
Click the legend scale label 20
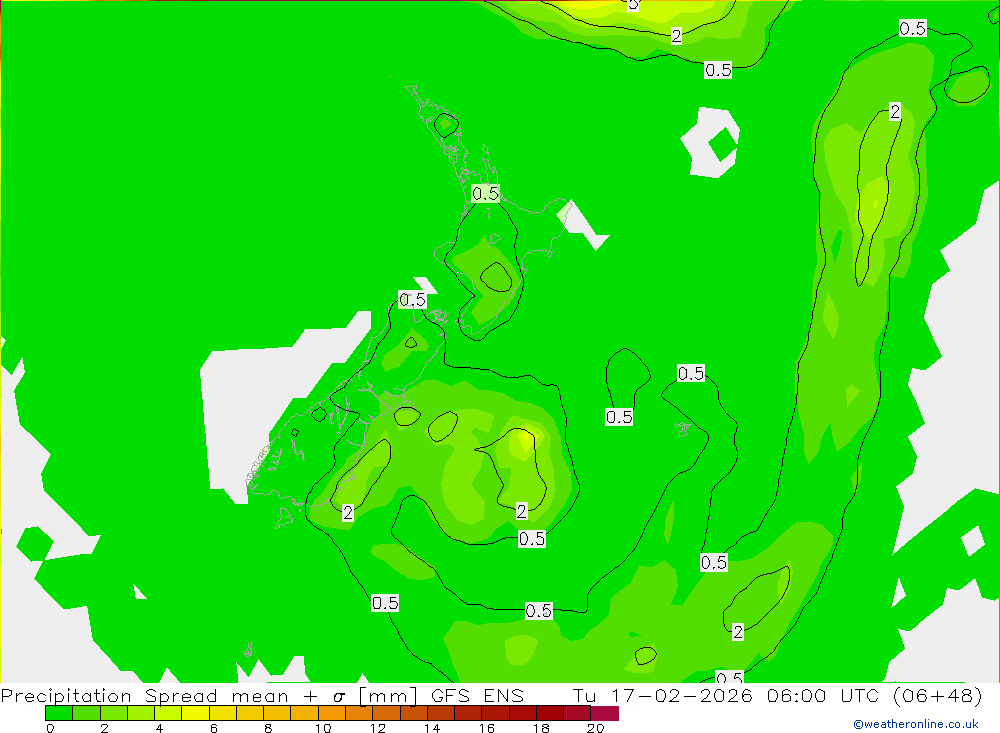click(596, 728)
